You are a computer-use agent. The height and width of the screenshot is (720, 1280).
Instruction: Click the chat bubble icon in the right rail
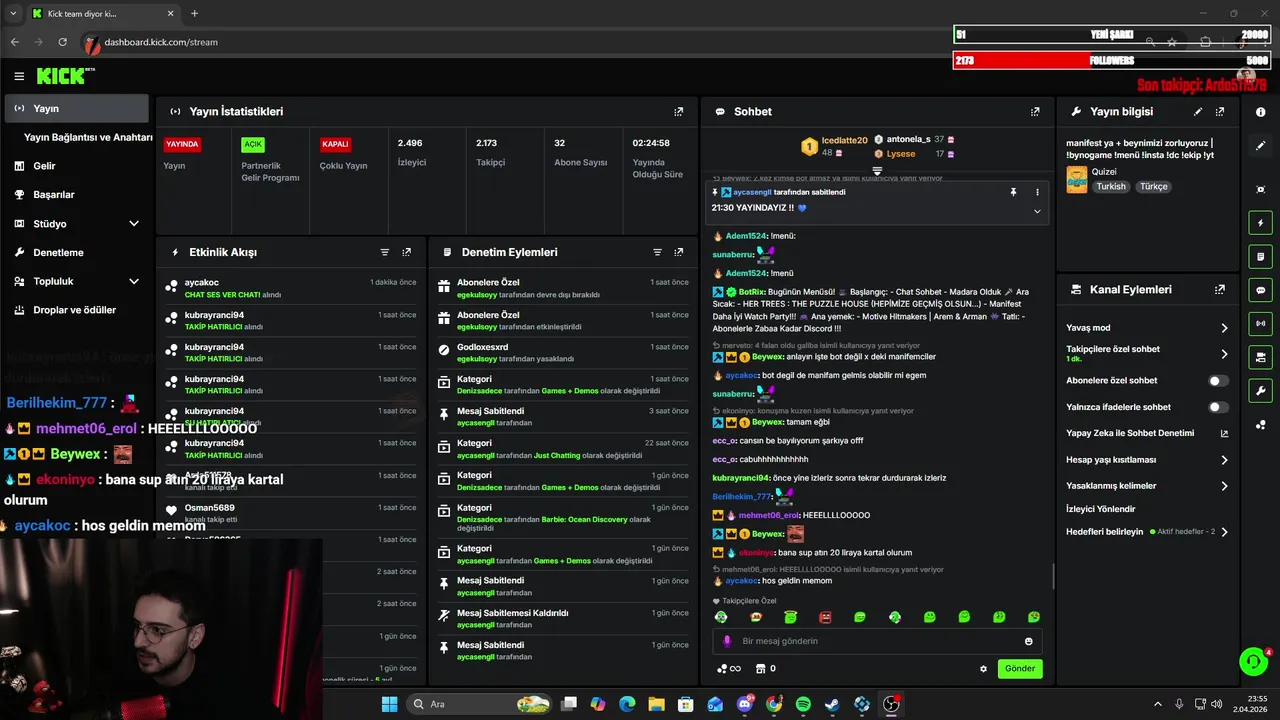[1261, 290]
